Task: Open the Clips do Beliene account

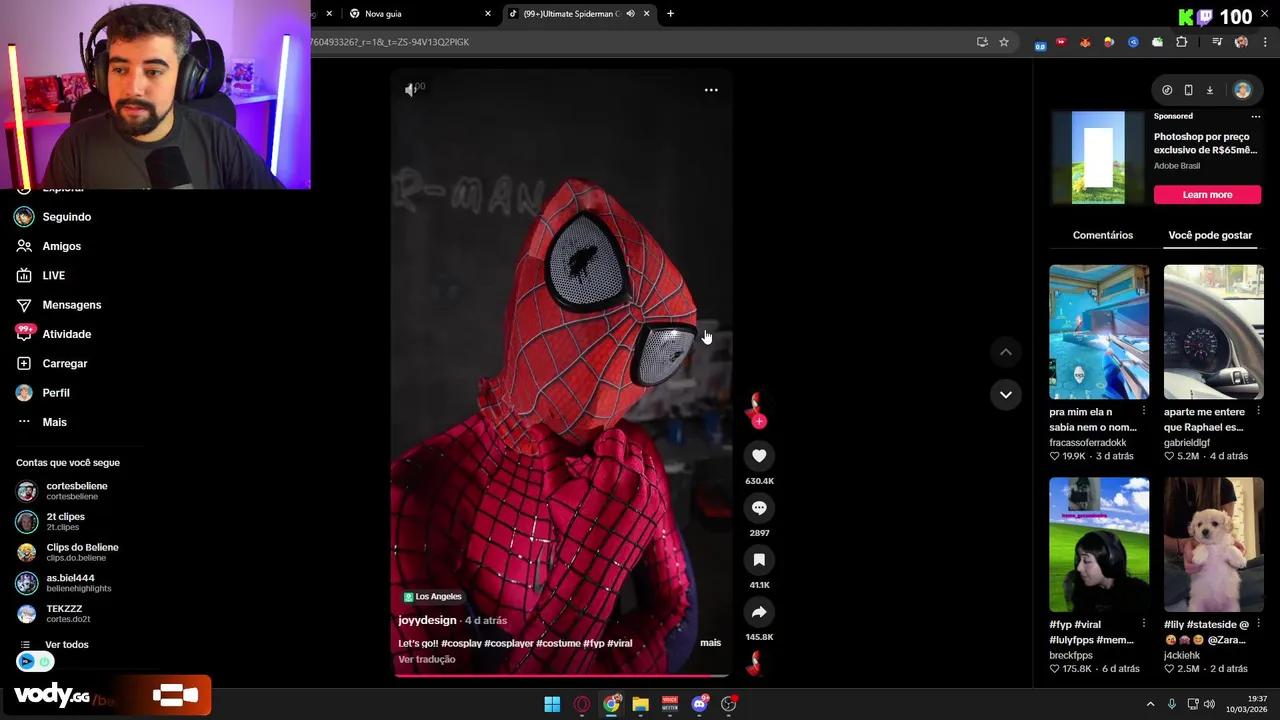Action: pos(68,552)
